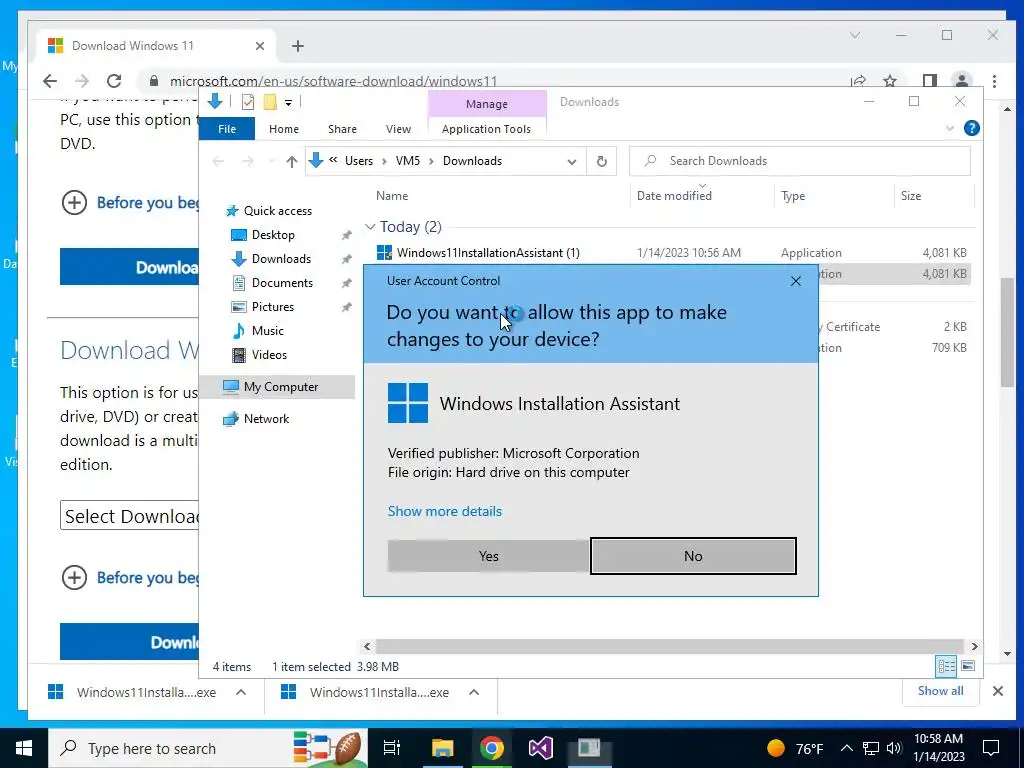Open Customize Quick Access Toolbar dropdown
This screenshot has width=1024, height=768.
(x=288, y=103)
